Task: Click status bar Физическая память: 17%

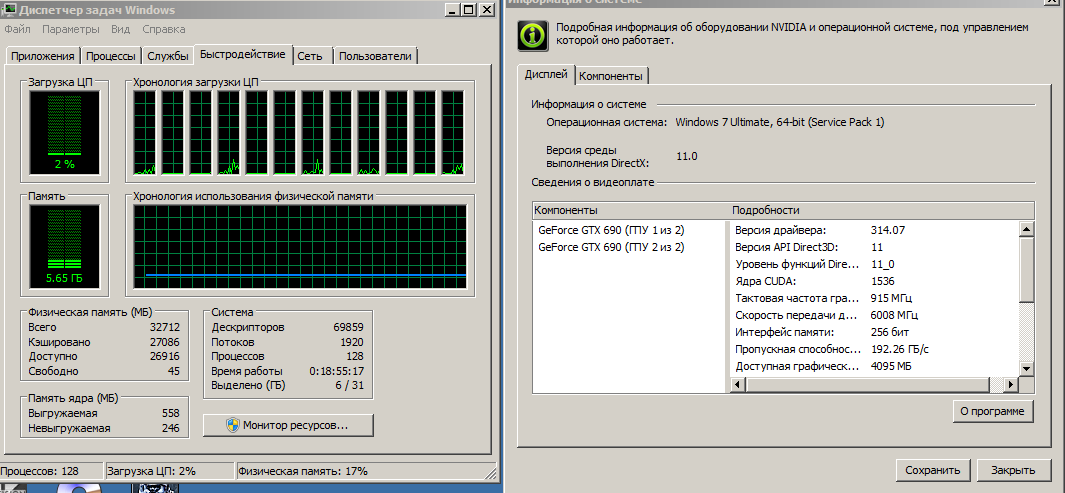Action: (x=367, y=471)
